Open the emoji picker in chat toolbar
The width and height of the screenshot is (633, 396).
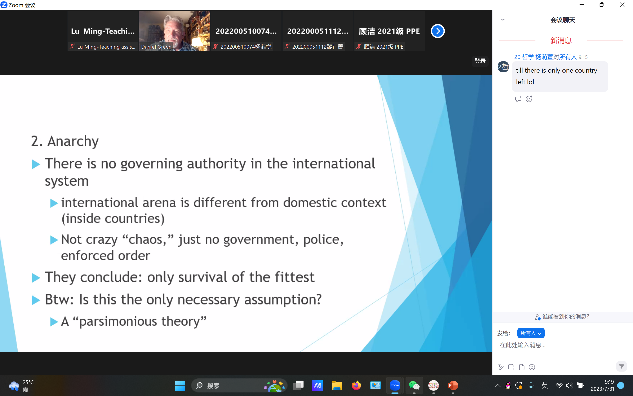[x=532, y=367]
